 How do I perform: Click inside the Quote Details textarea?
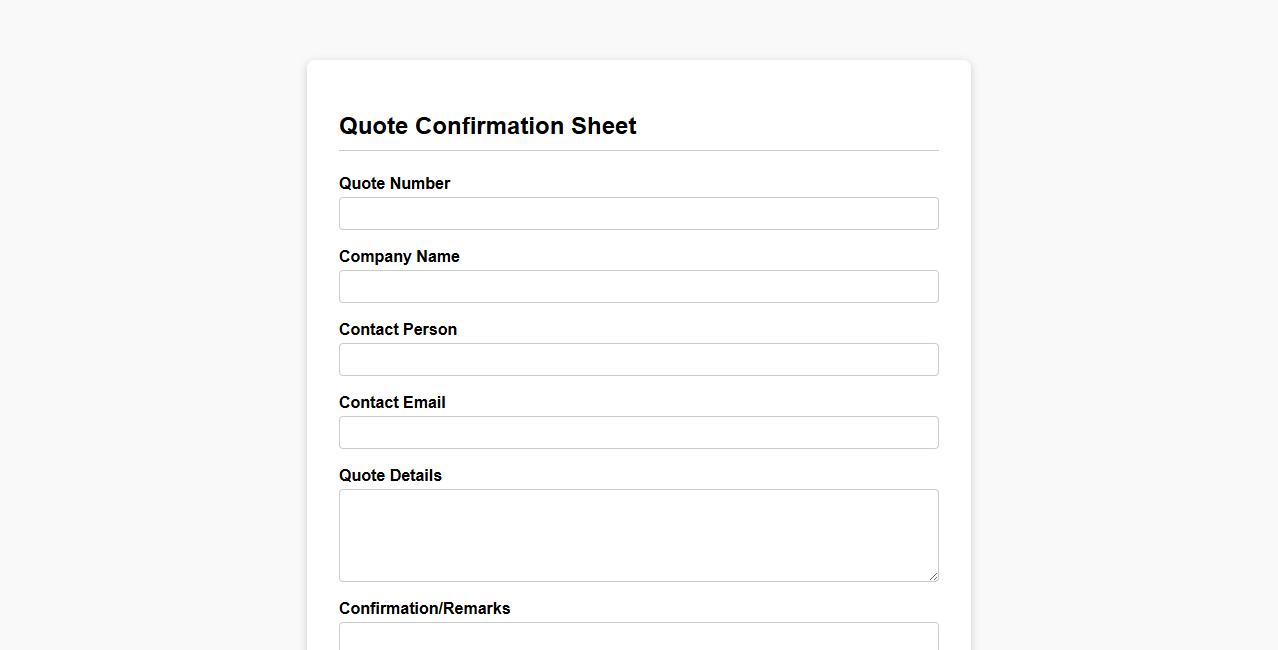point(638,535)
